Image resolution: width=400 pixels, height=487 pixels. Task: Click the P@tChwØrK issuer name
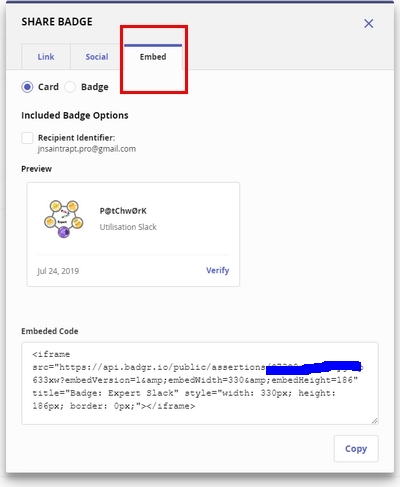123,211
